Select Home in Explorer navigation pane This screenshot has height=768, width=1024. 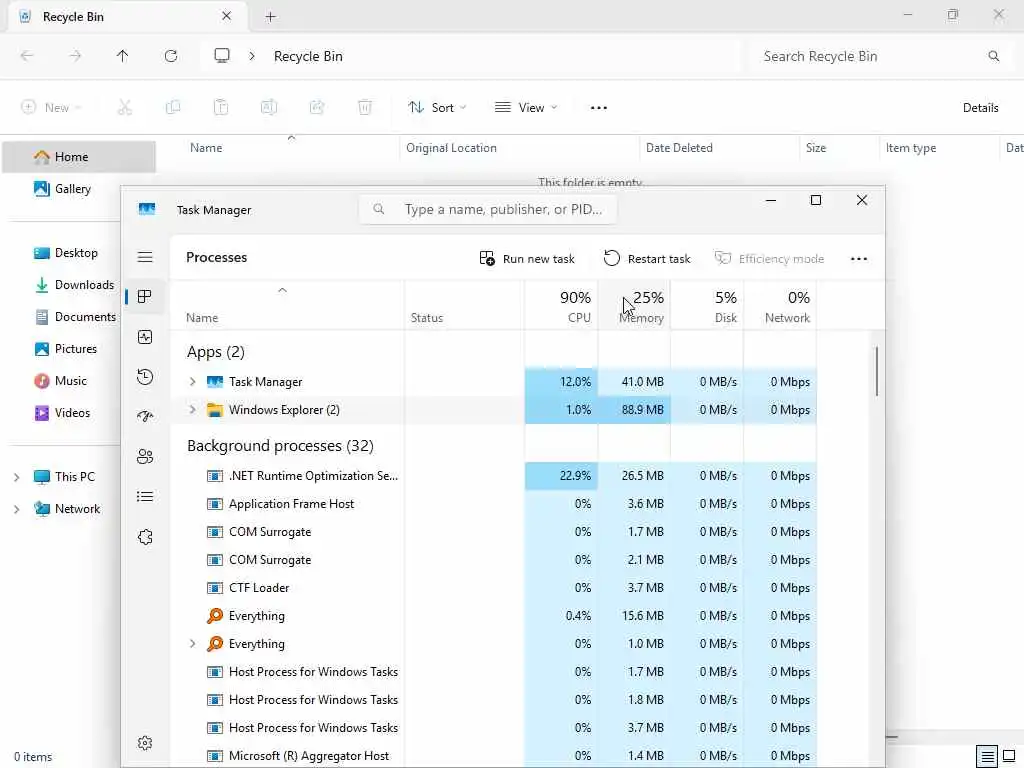(79, 157)
